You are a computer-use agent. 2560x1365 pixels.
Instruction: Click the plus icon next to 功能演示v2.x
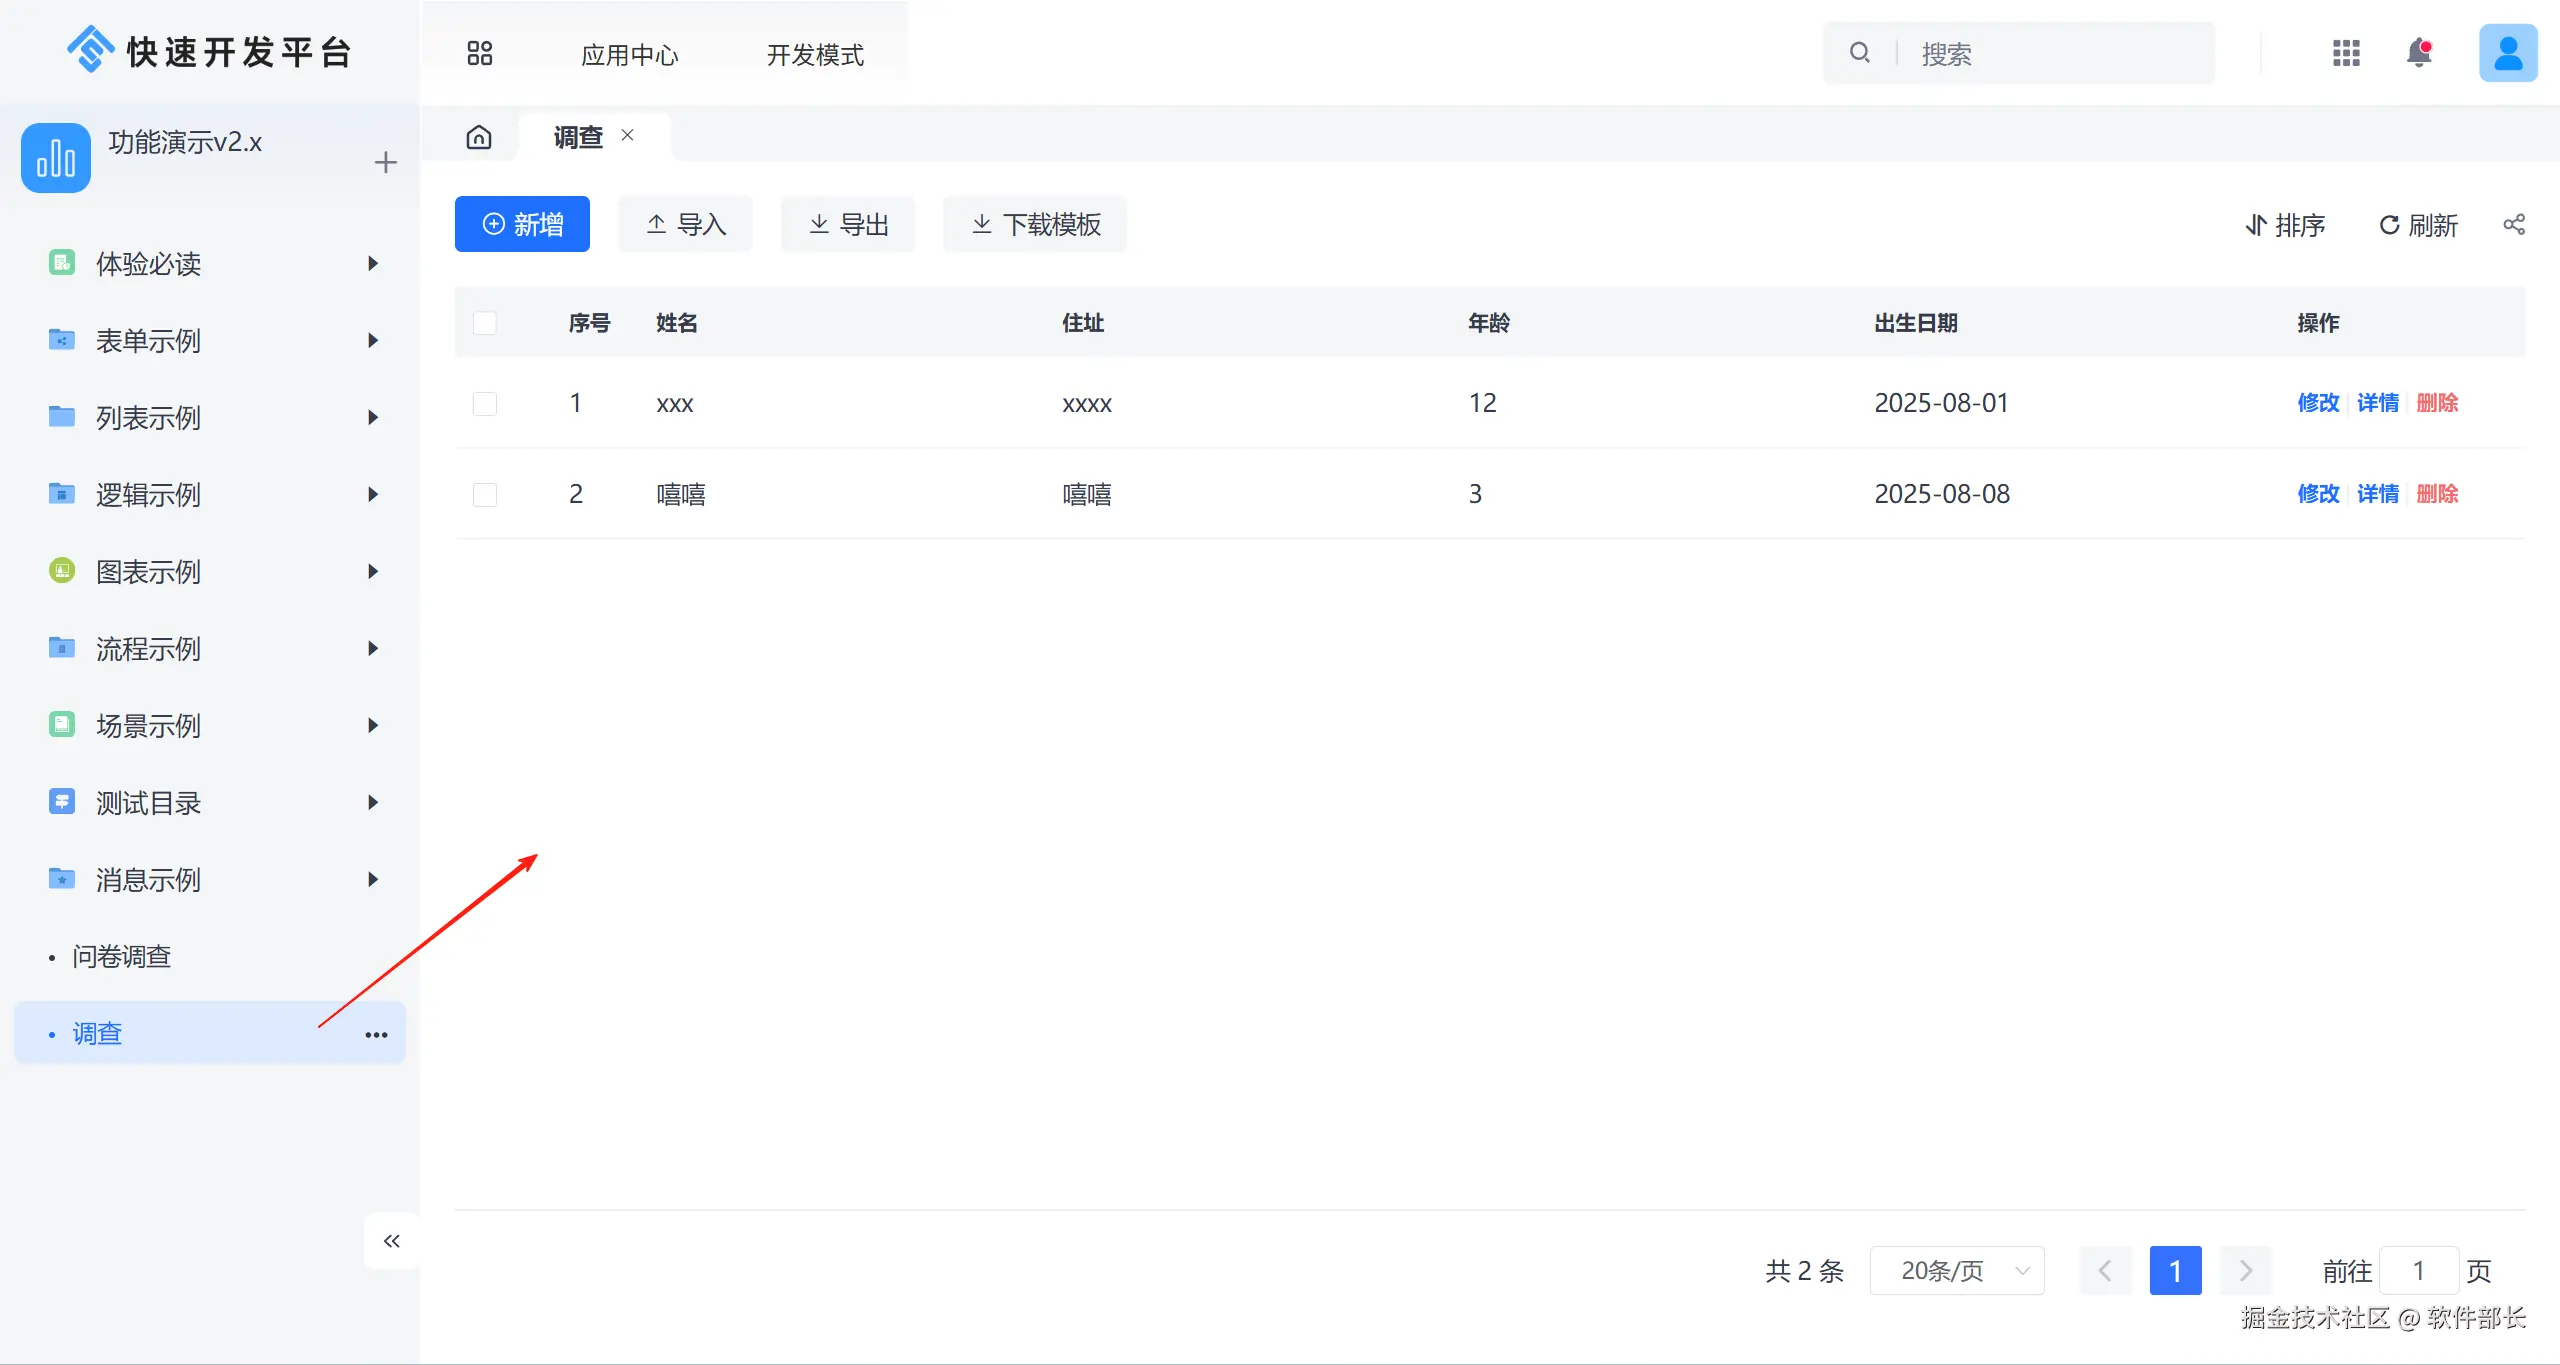[385, 162]
